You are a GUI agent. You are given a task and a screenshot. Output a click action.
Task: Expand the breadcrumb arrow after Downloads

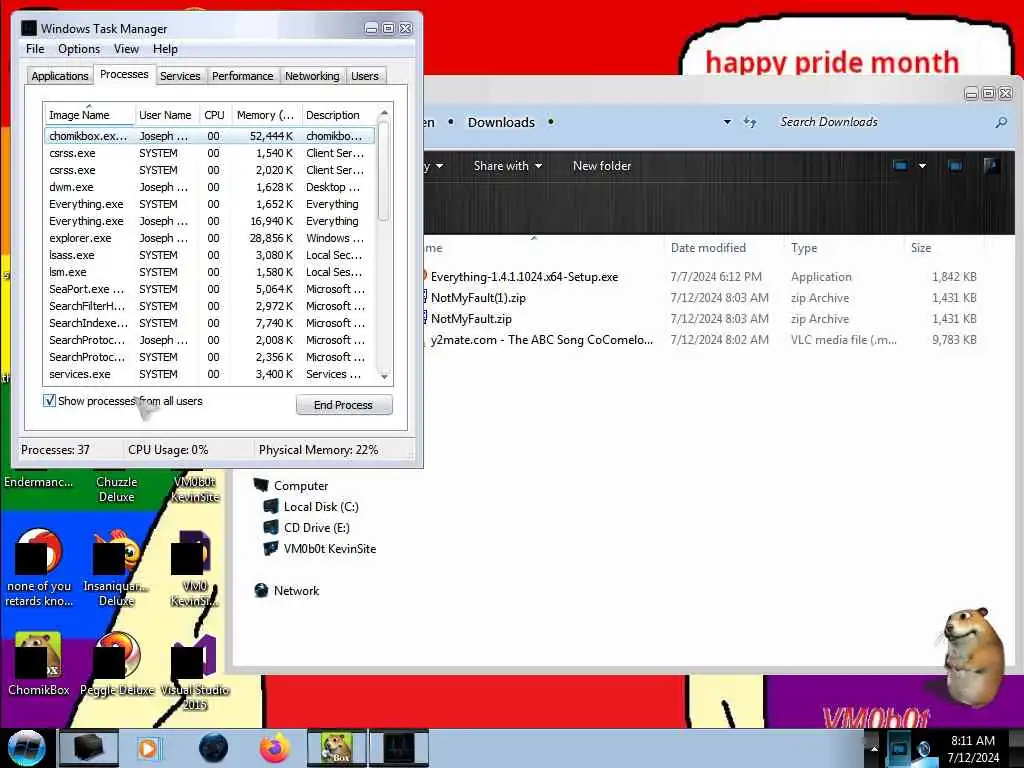point(551,122)
